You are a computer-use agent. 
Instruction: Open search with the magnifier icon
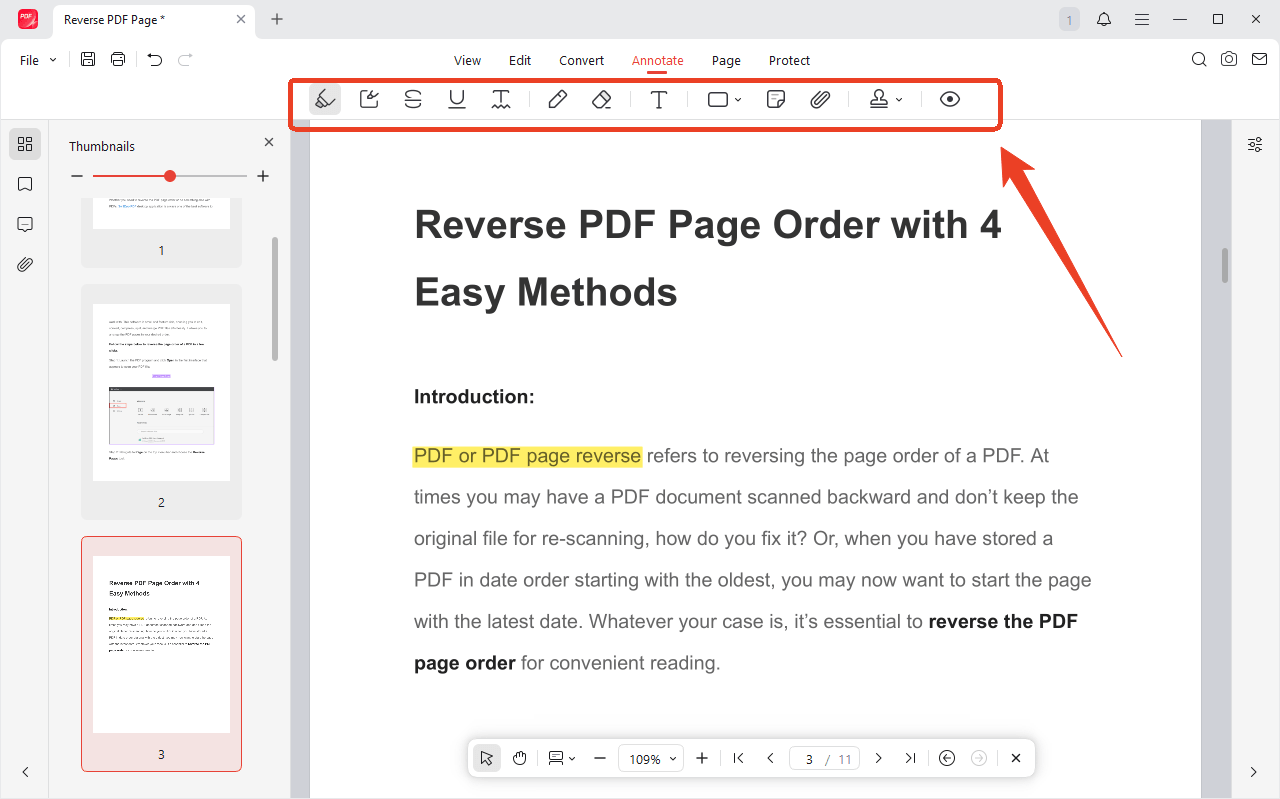(x=1199, y=60)
